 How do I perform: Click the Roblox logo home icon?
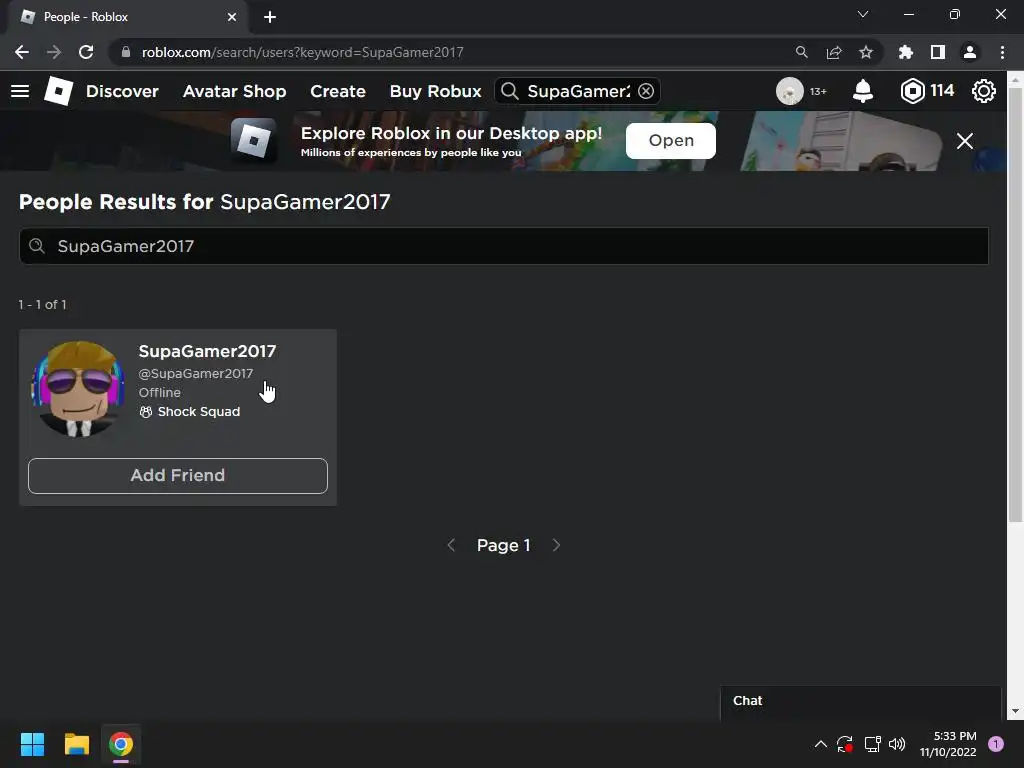(58, 91)
